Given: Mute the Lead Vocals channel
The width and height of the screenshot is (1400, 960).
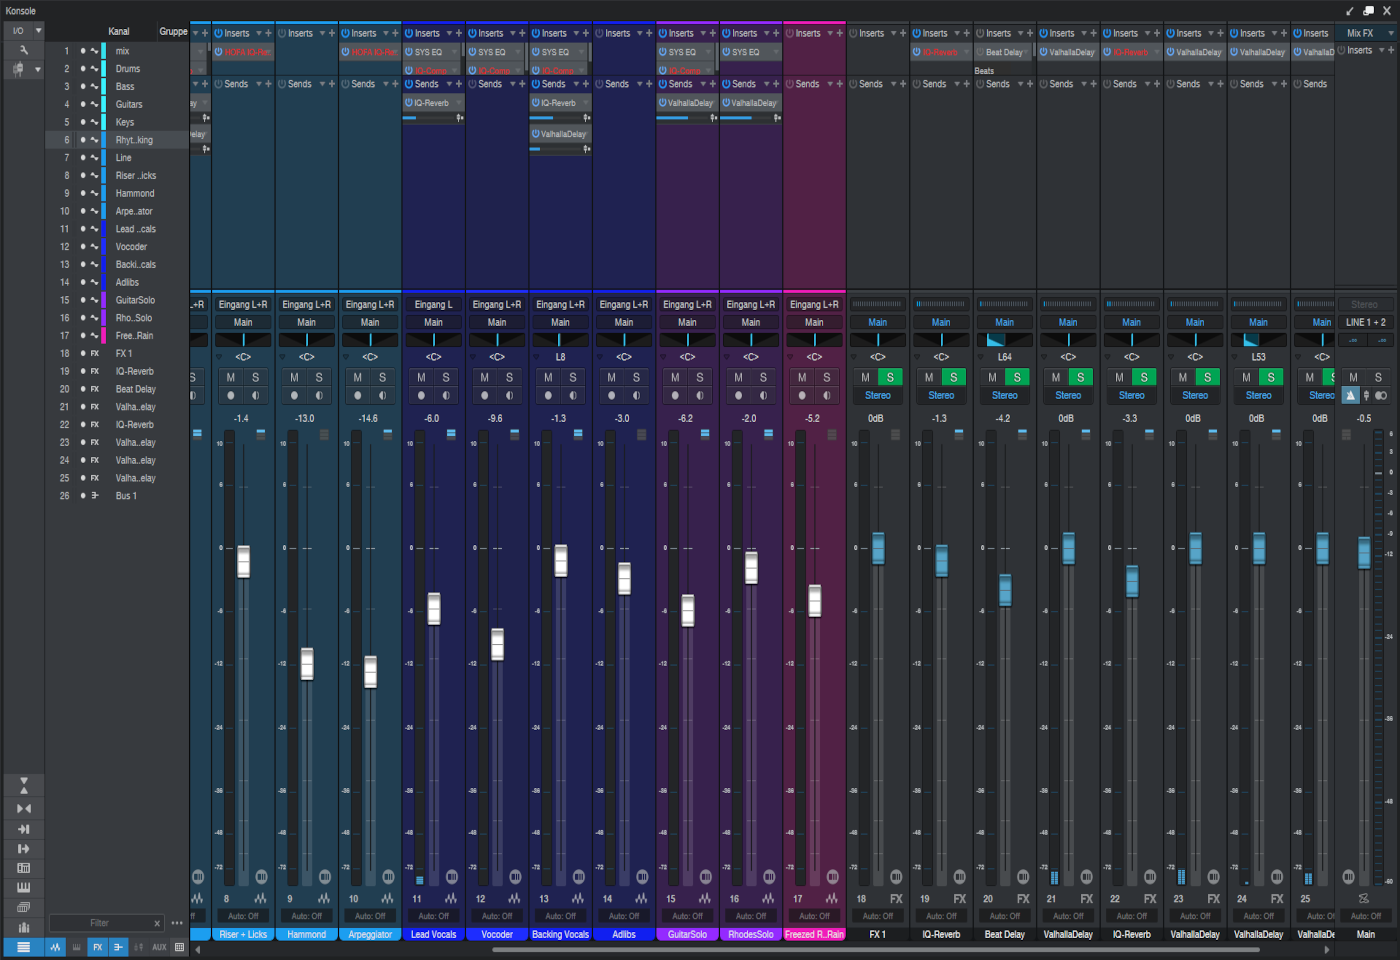Looking at the screenshot, I should tap(421, 377).
